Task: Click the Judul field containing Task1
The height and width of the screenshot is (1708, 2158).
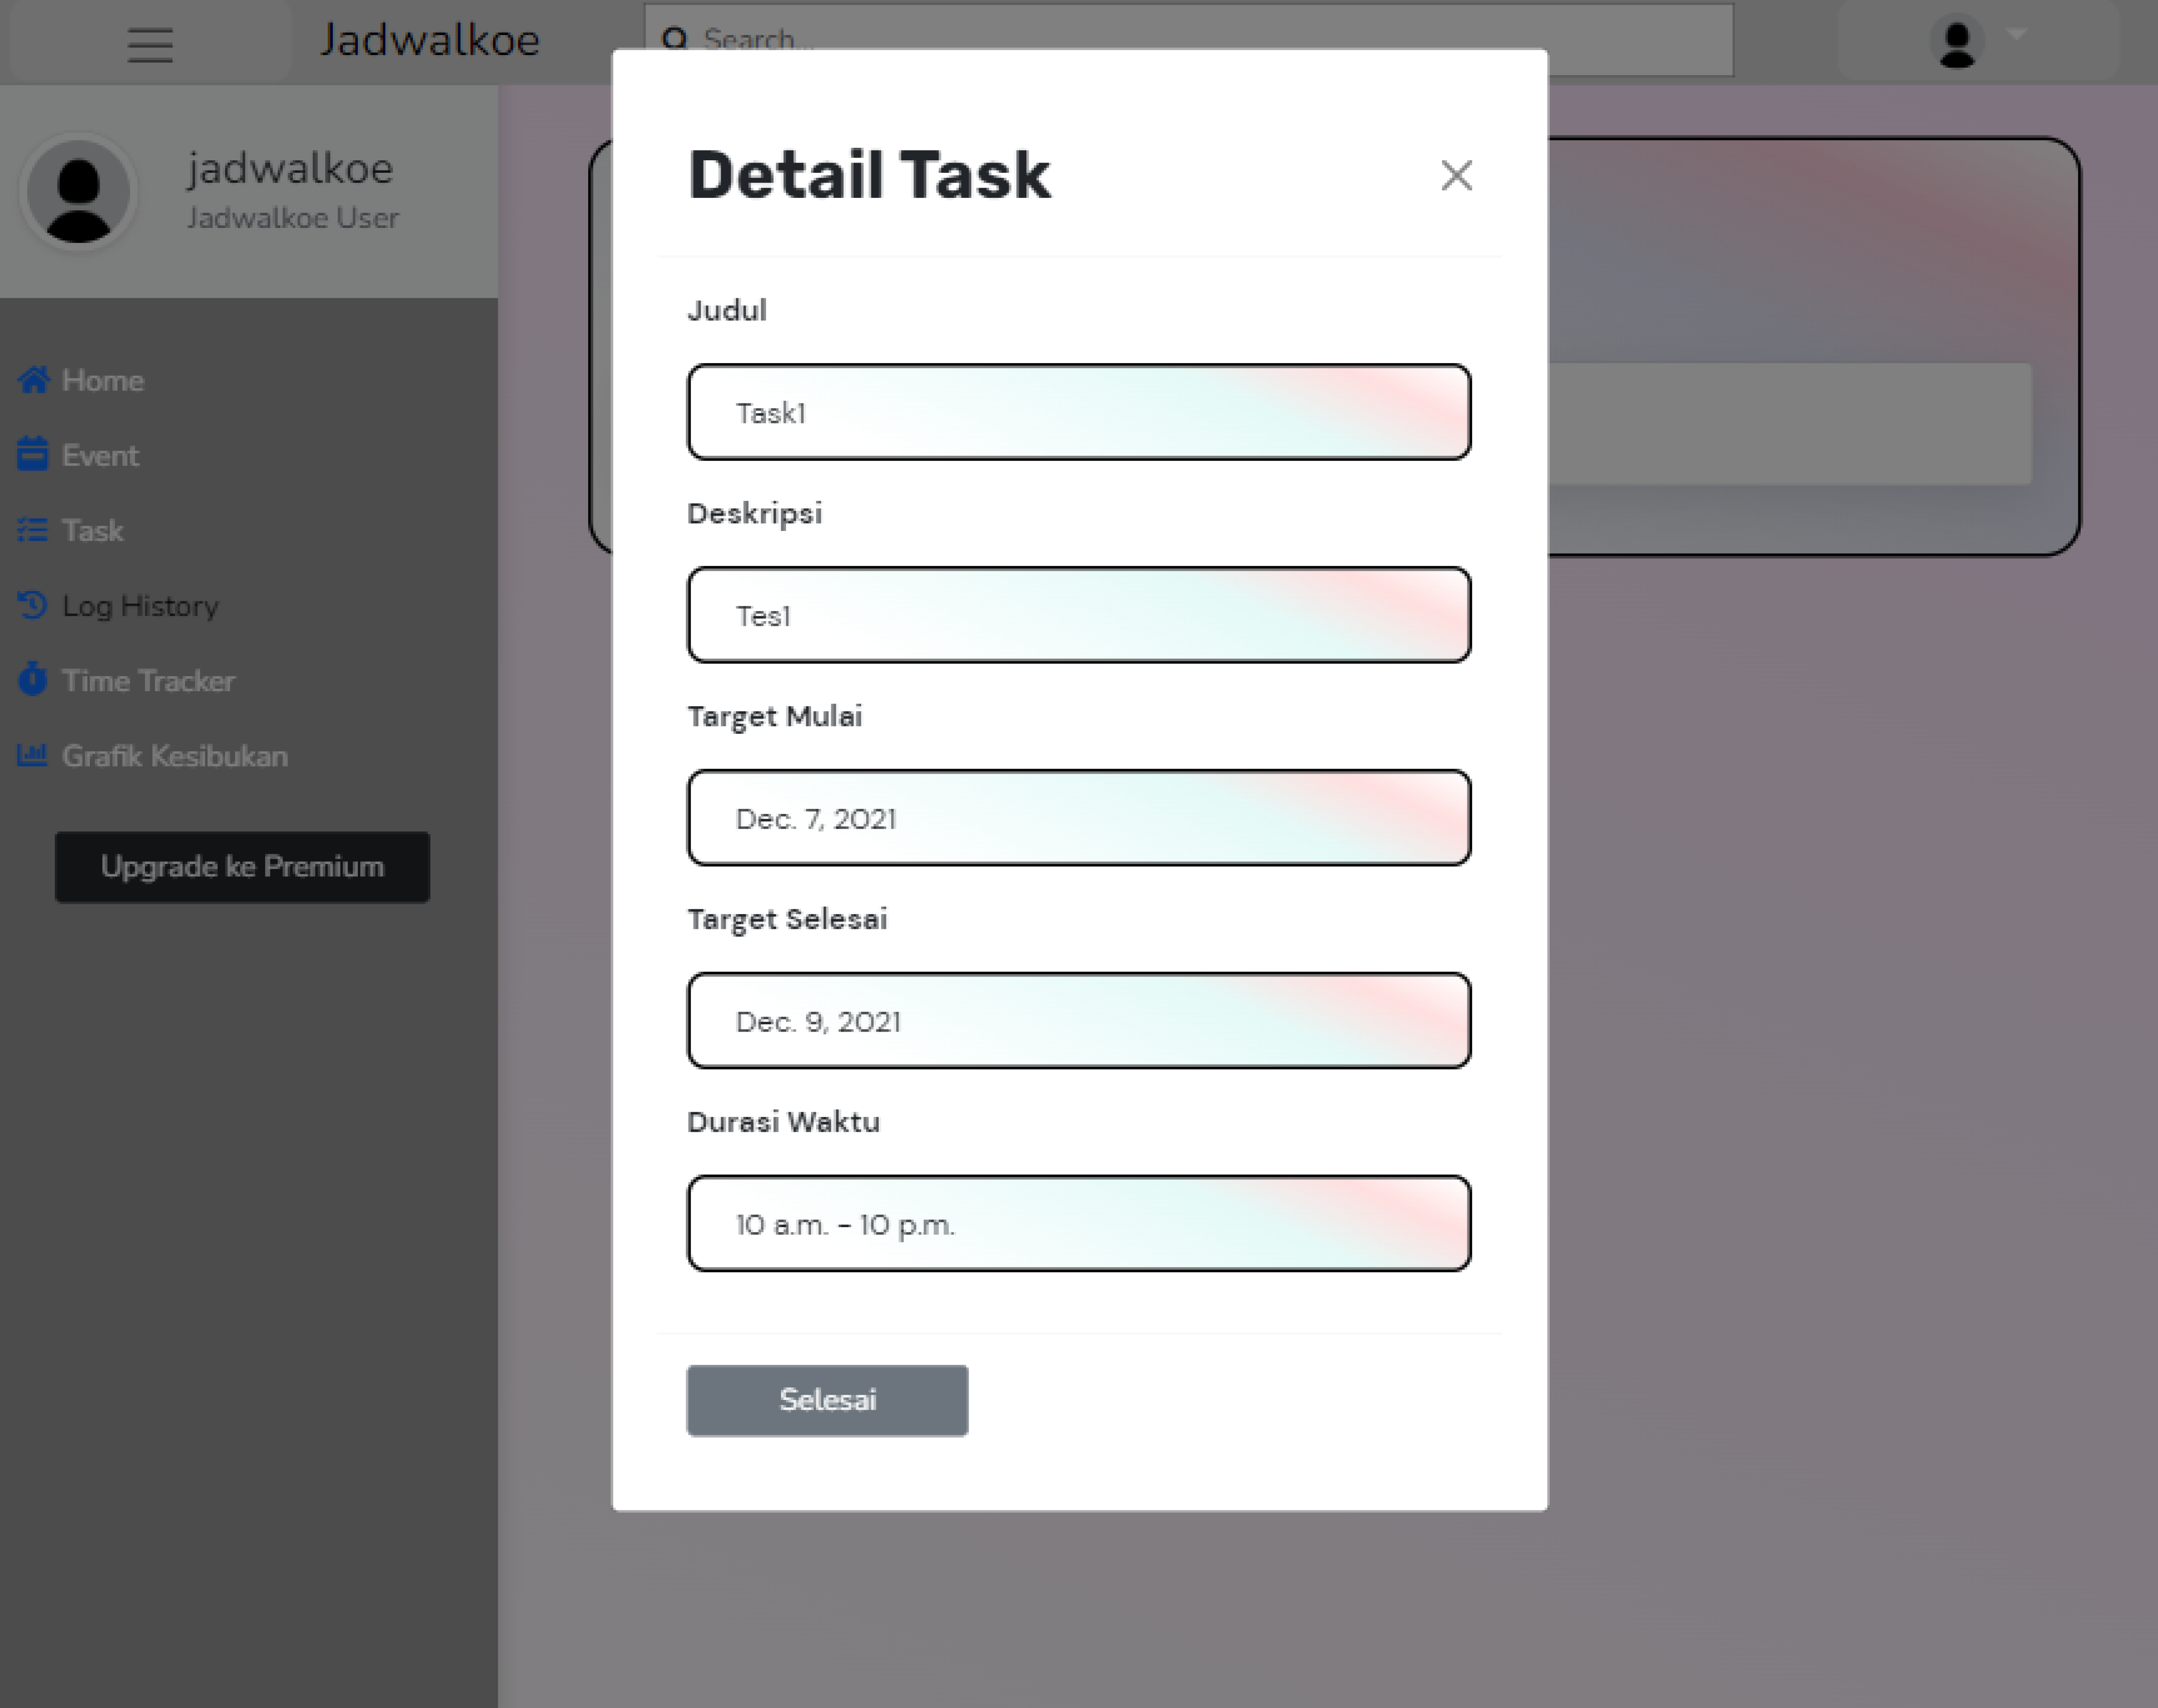Action: click(1079, 412)
